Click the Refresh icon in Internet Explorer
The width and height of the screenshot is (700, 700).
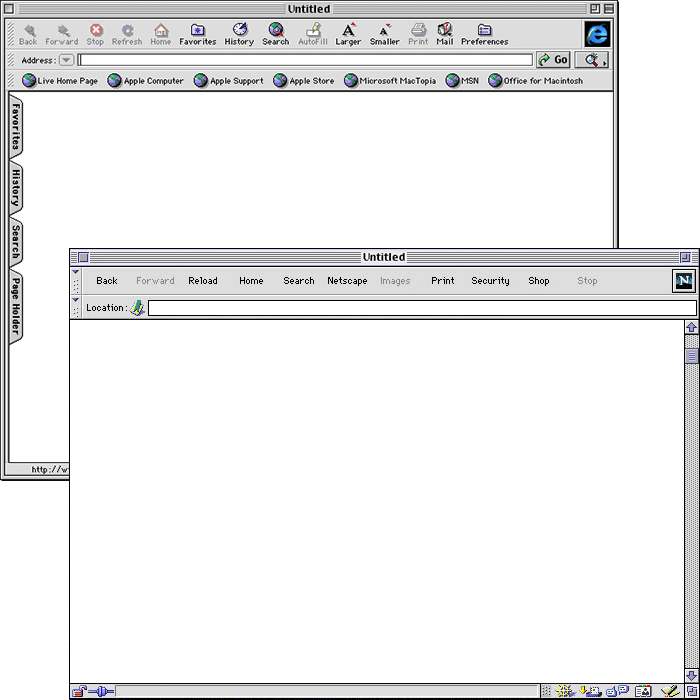(128, 30)
